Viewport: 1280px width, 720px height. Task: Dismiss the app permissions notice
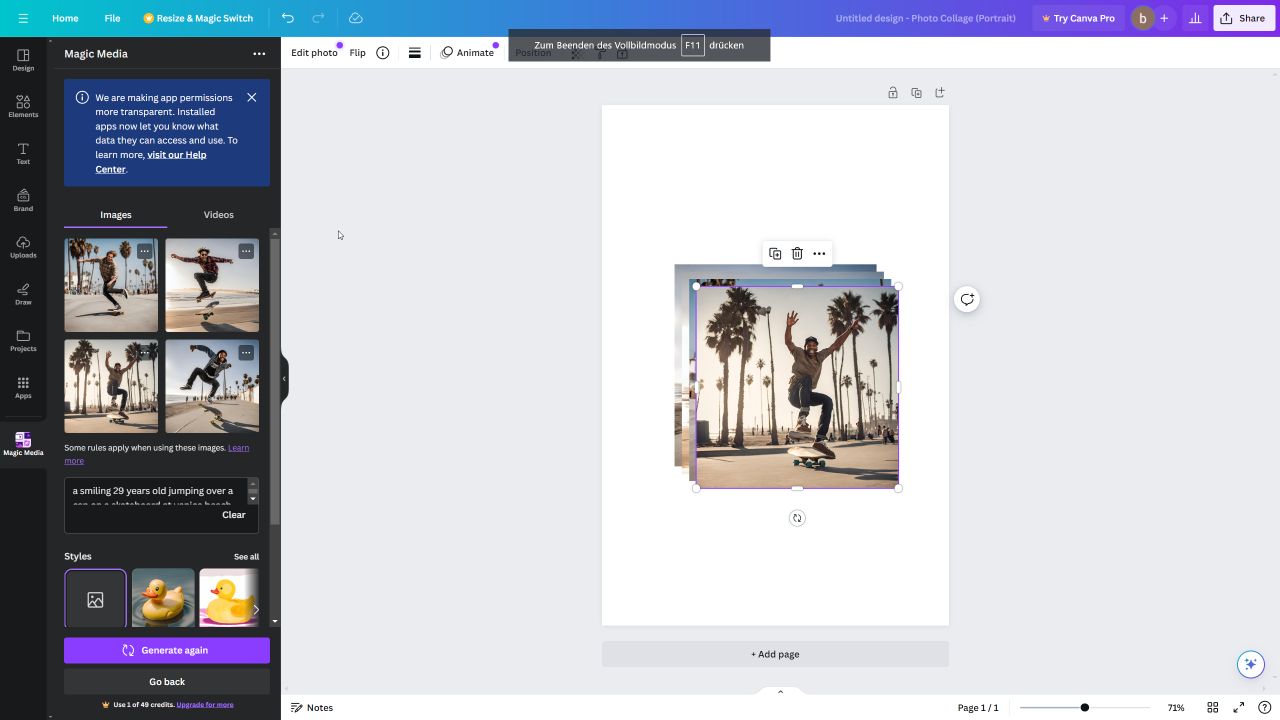252,97
